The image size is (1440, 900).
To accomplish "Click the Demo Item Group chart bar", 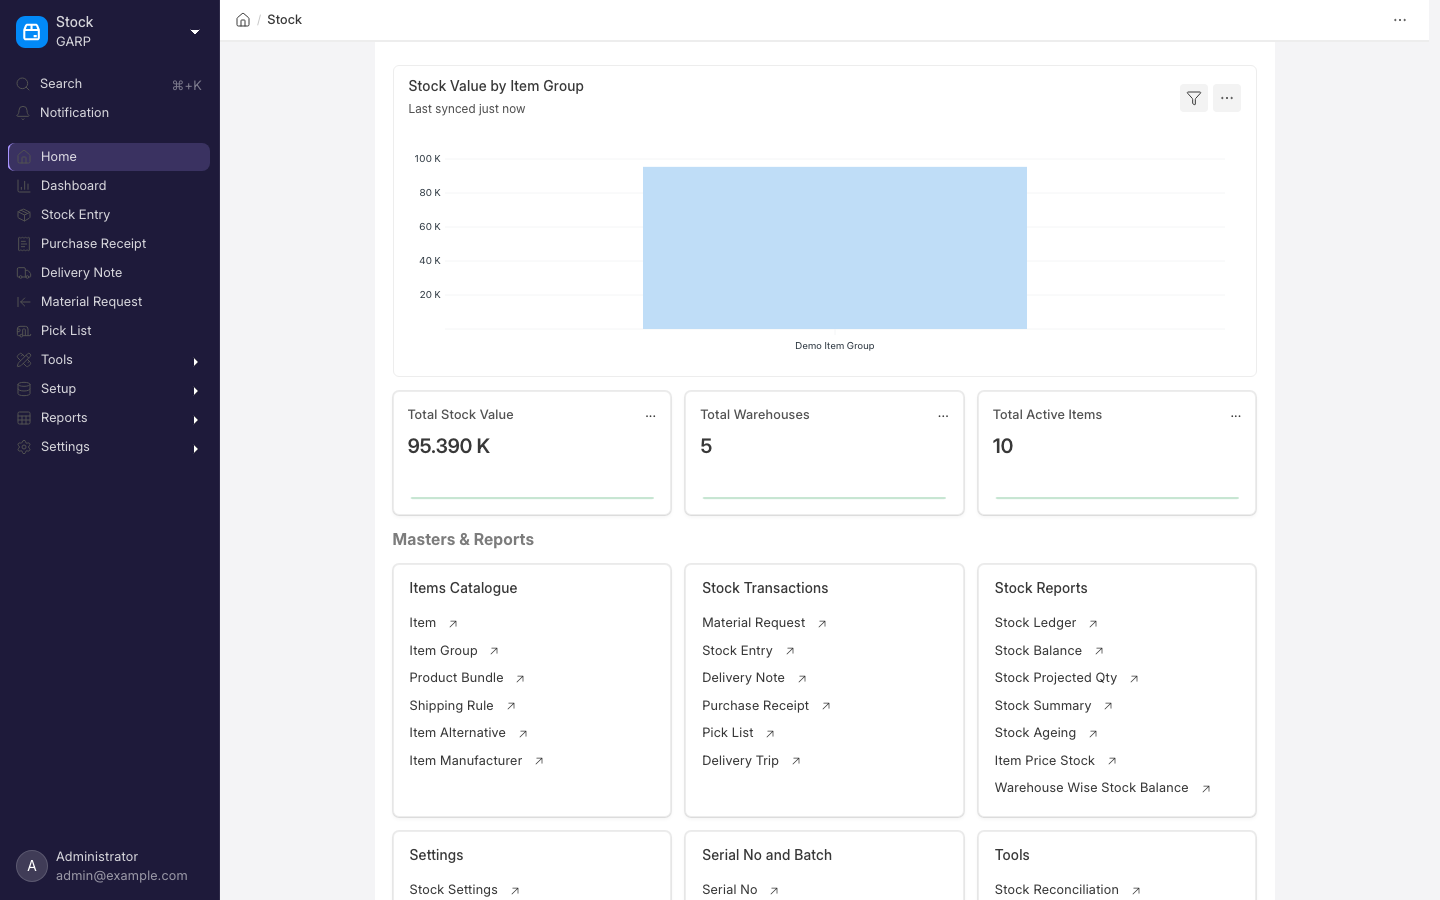I will point(834,248).
